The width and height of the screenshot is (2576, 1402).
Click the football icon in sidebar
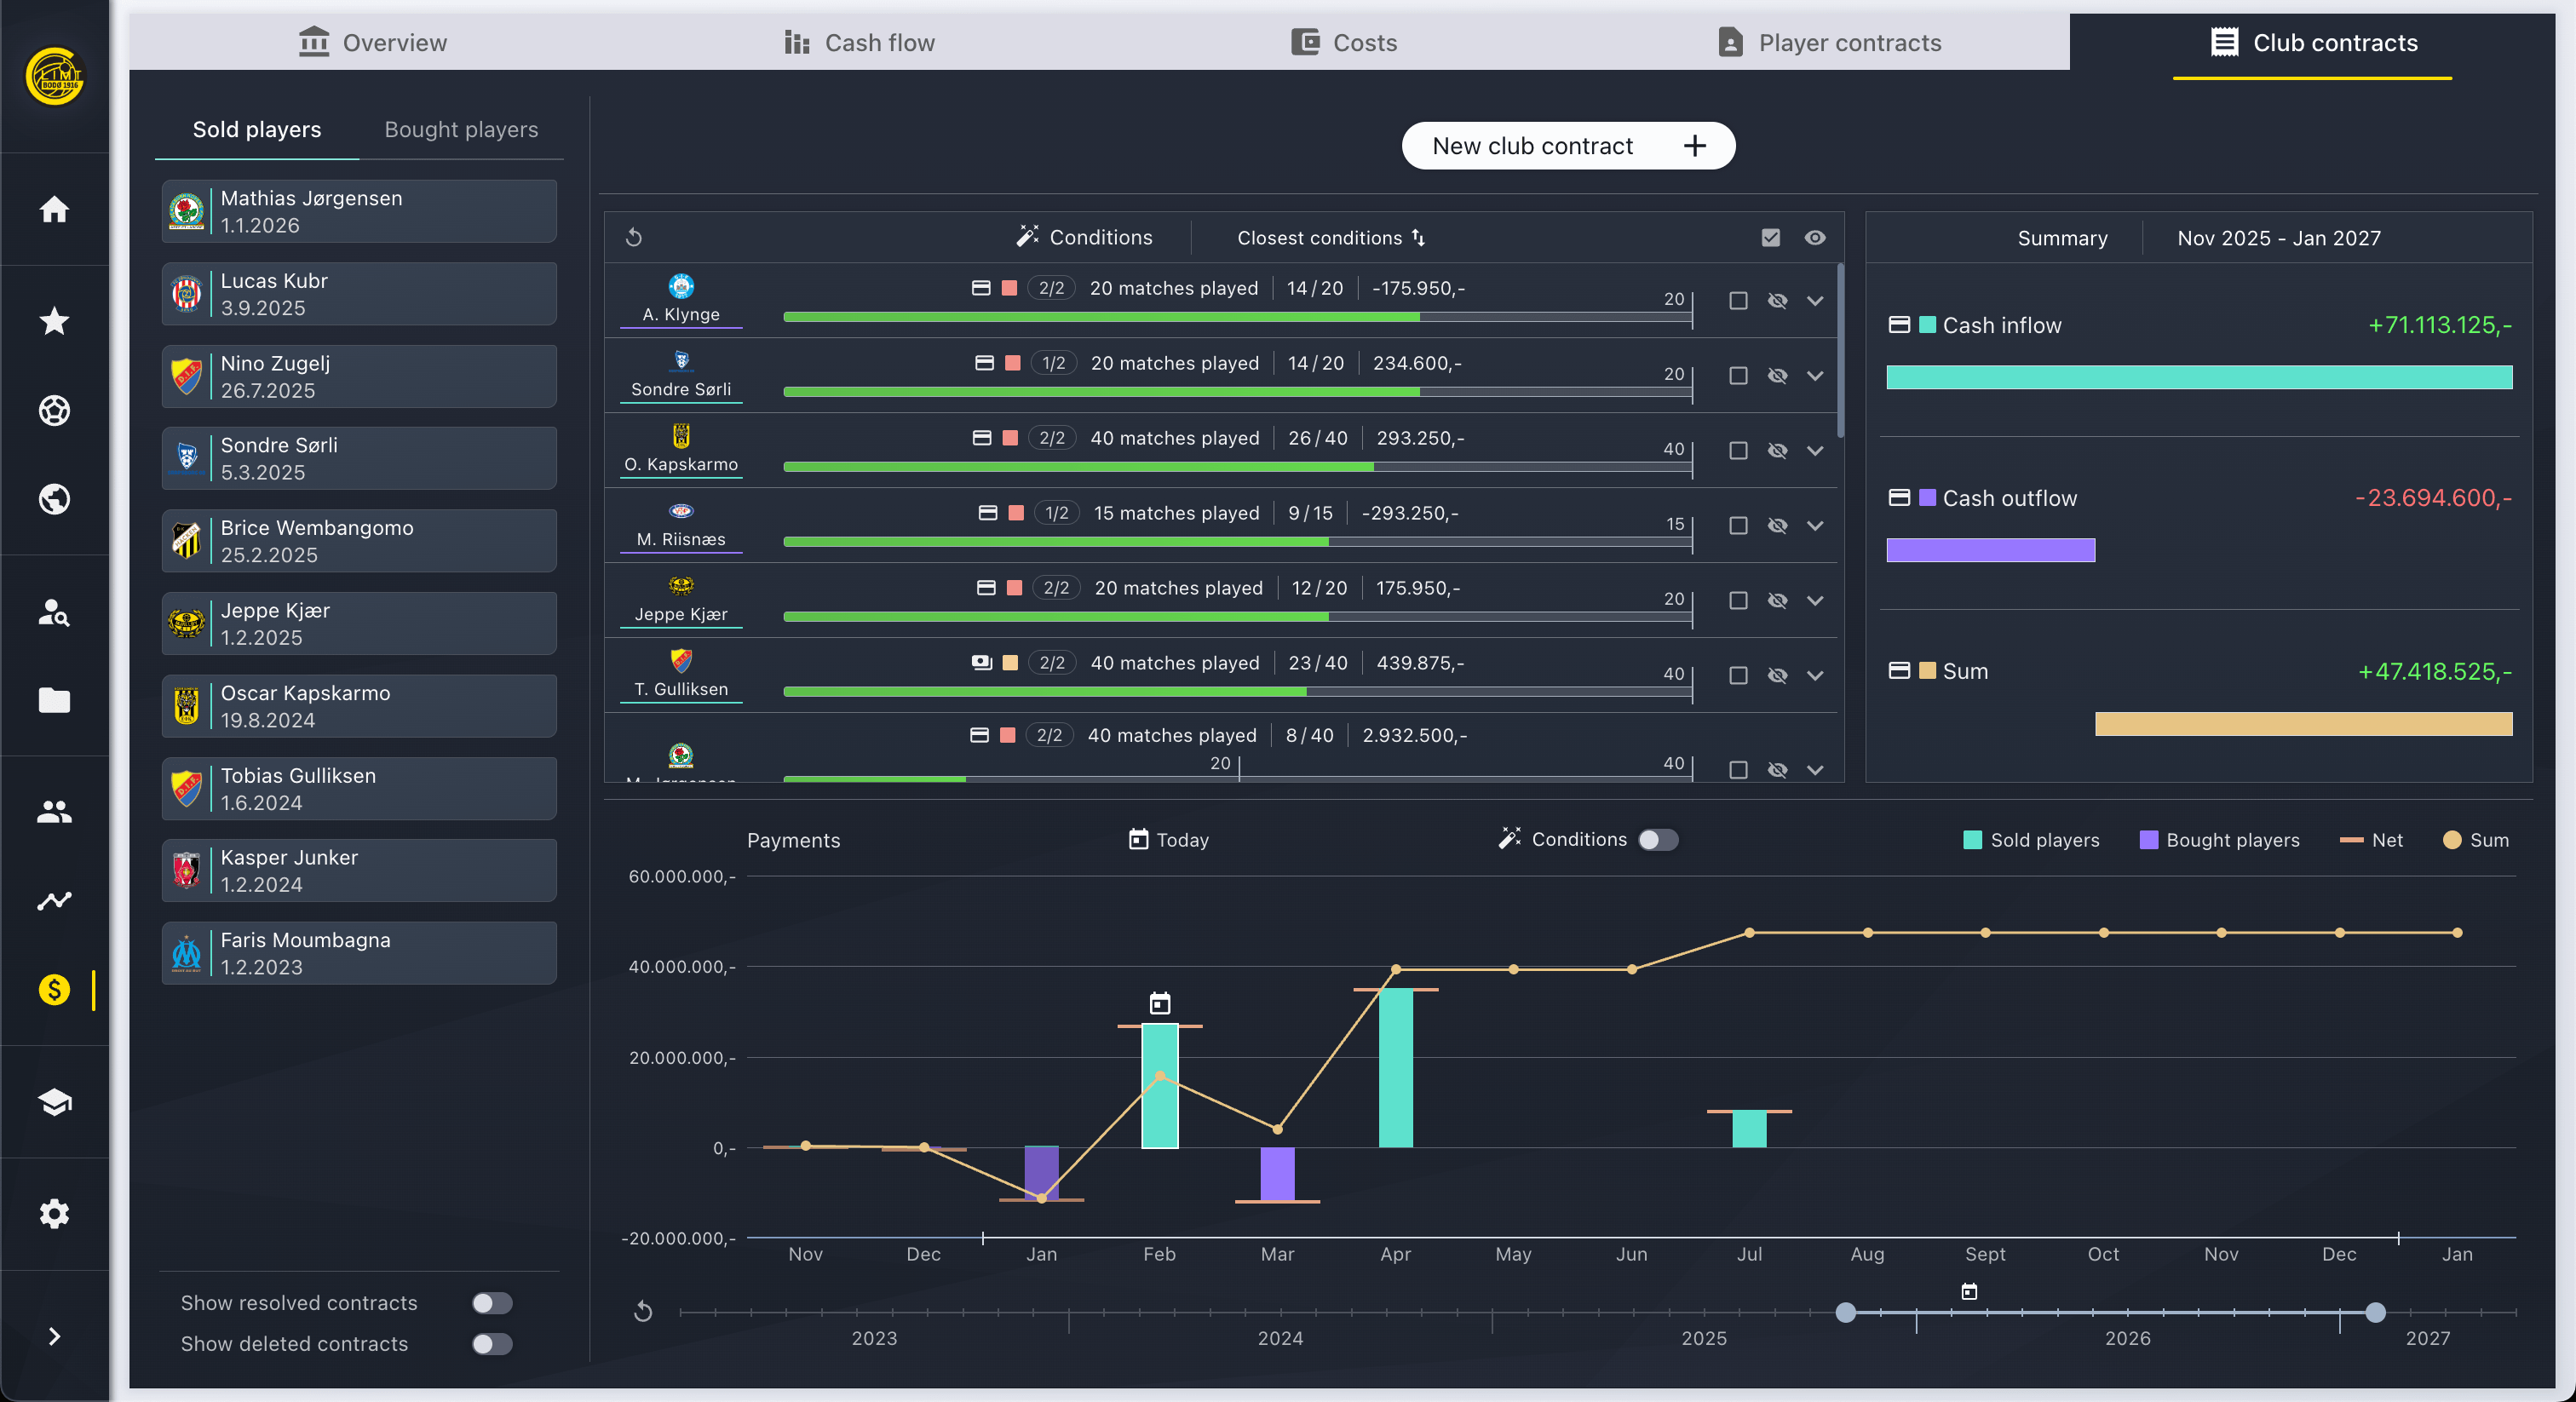(x=54, y=410)
